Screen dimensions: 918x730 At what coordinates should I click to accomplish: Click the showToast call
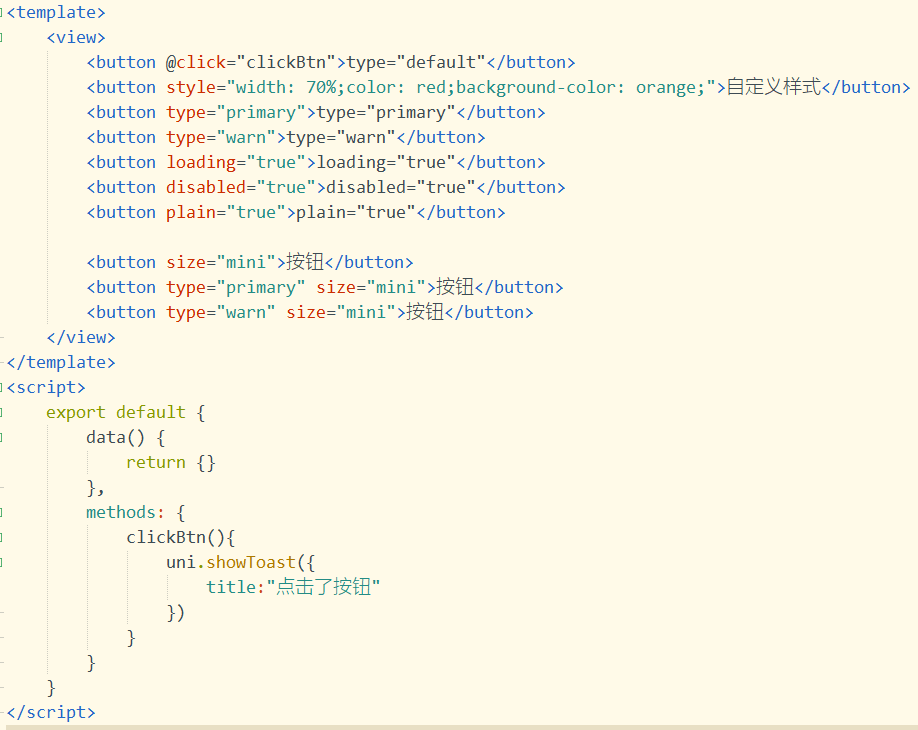251,563
